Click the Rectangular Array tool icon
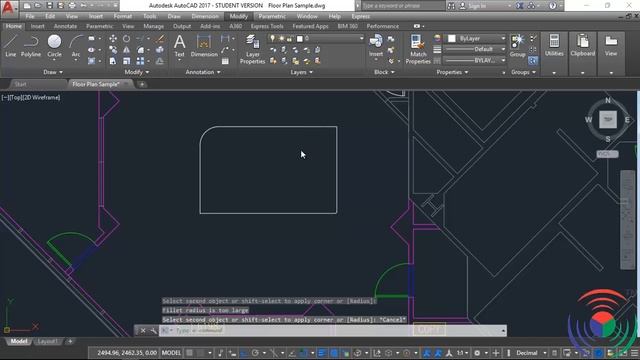The width and height of the screenshot is (640, 360). click(140, 61)
